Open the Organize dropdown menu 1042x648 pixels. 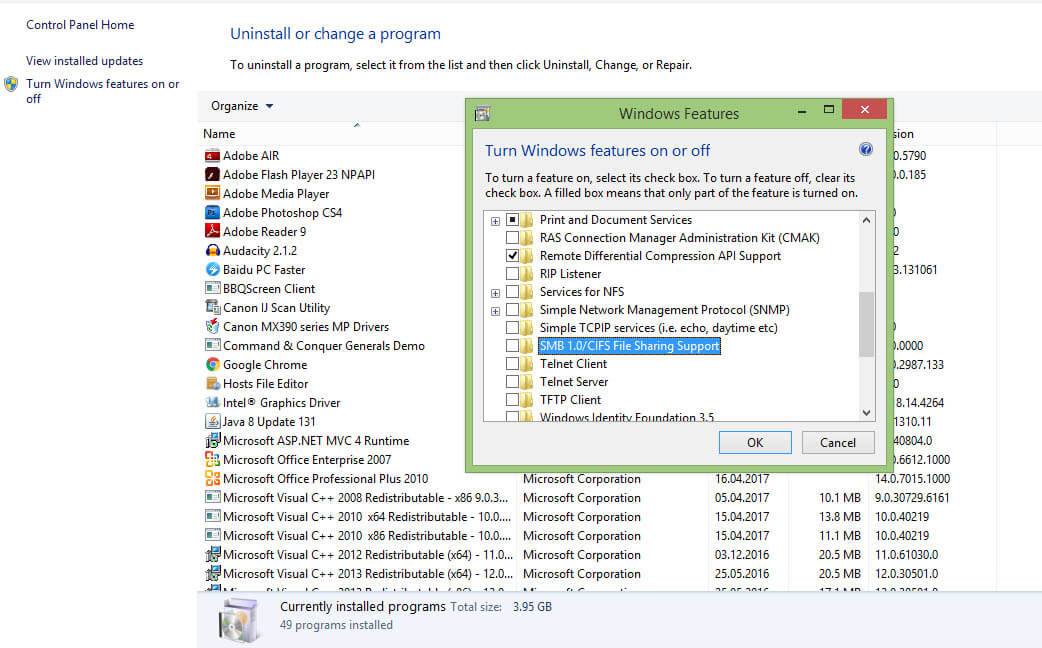point(242,106)
